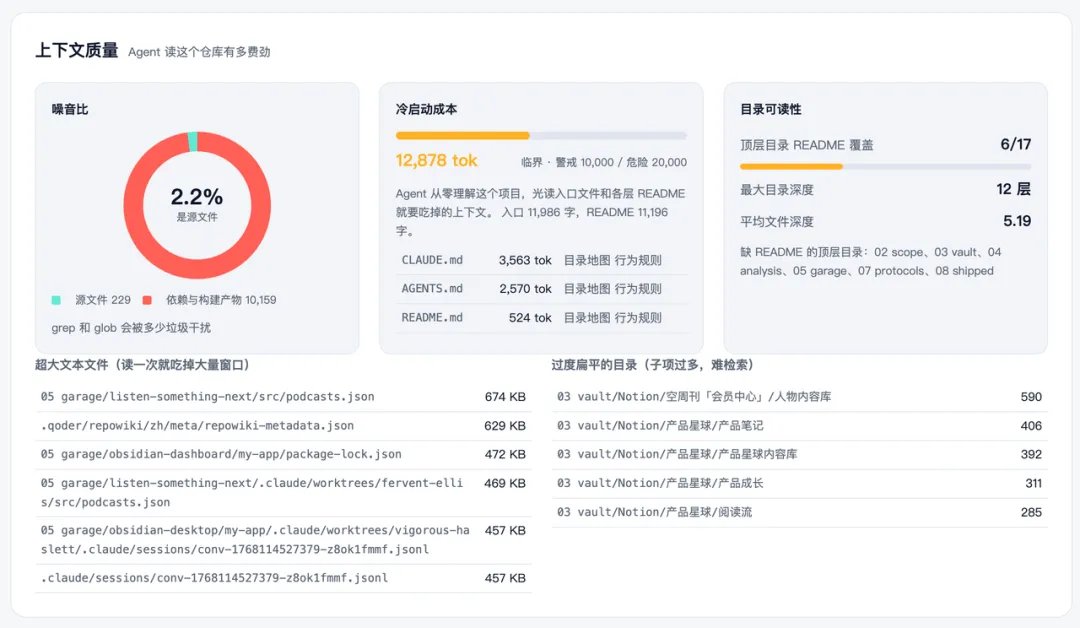
Task: Click the 平均文件深度 label
Action: point(776,222)
